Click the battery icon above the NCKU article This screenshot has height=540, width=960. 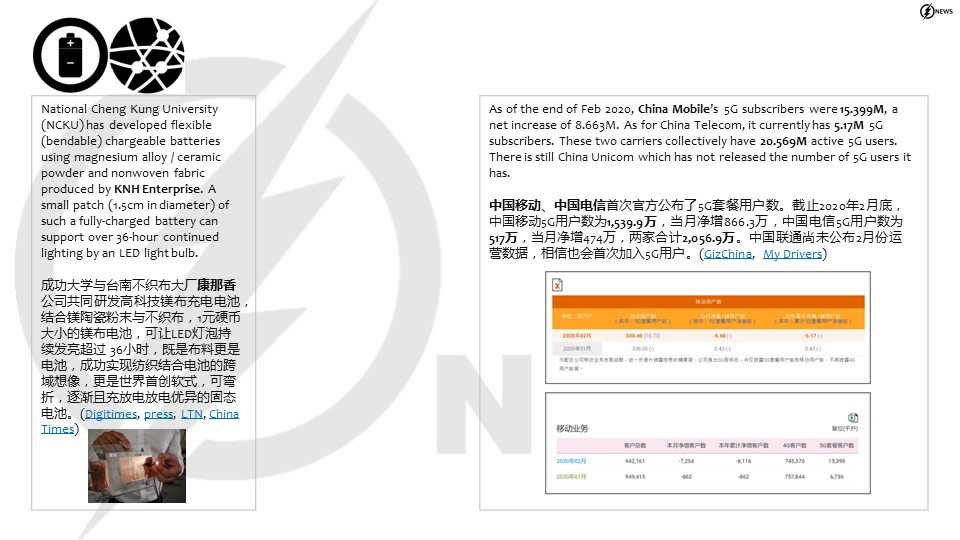pos(70,55)
